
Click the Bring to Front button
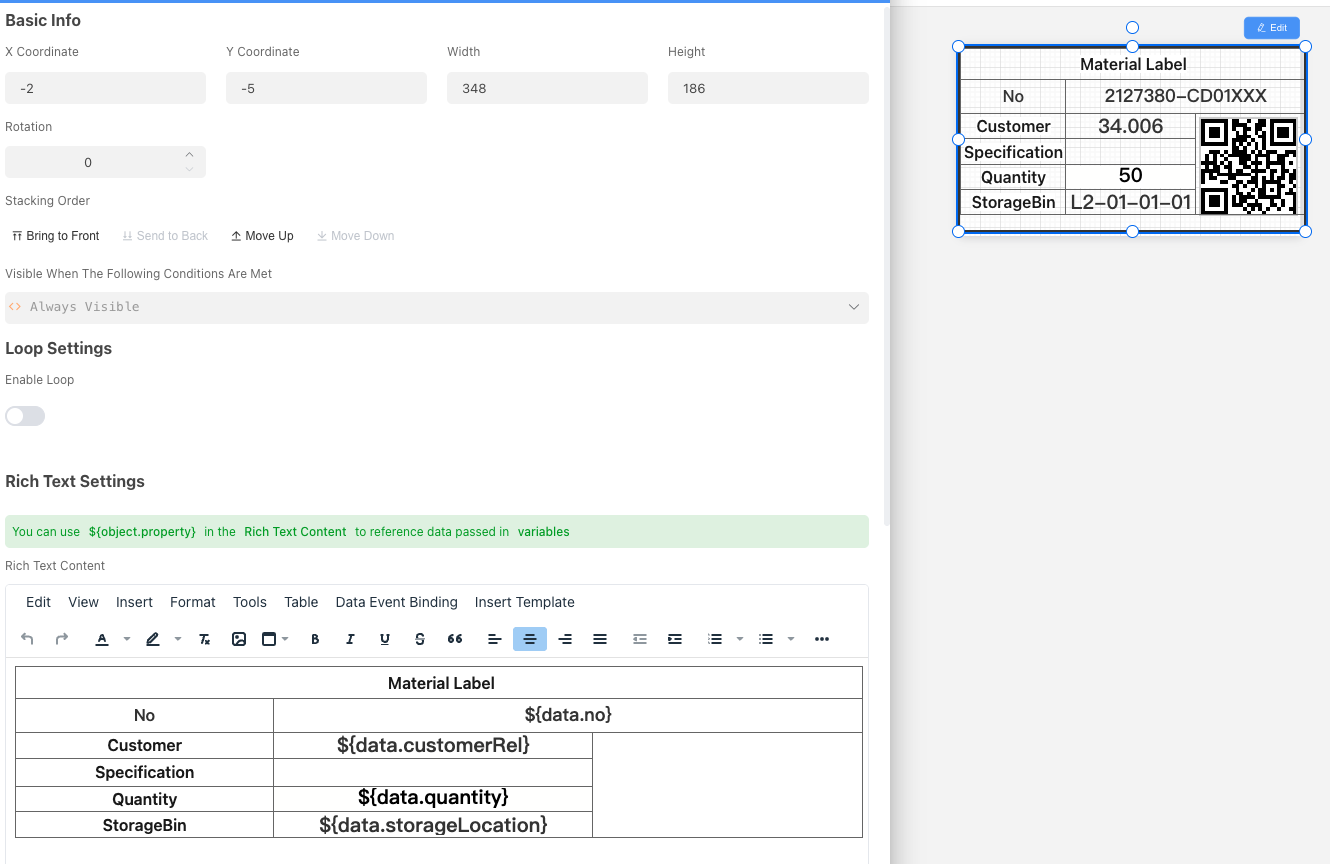tap(56, 236)
